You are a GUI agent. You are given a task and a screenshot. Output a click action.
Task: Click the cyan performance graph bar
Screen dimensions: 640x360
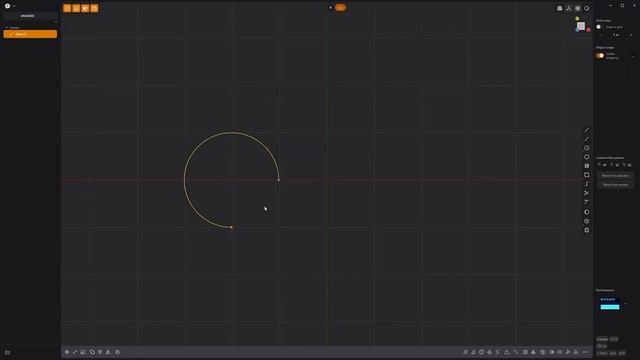click(610, 307)
